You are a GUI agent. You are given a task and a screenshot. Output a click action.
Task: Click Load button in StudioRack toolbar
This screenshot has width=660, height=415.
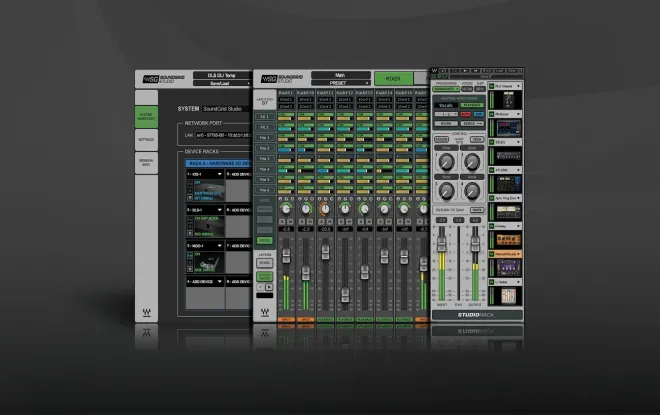(x=499, y=71)
